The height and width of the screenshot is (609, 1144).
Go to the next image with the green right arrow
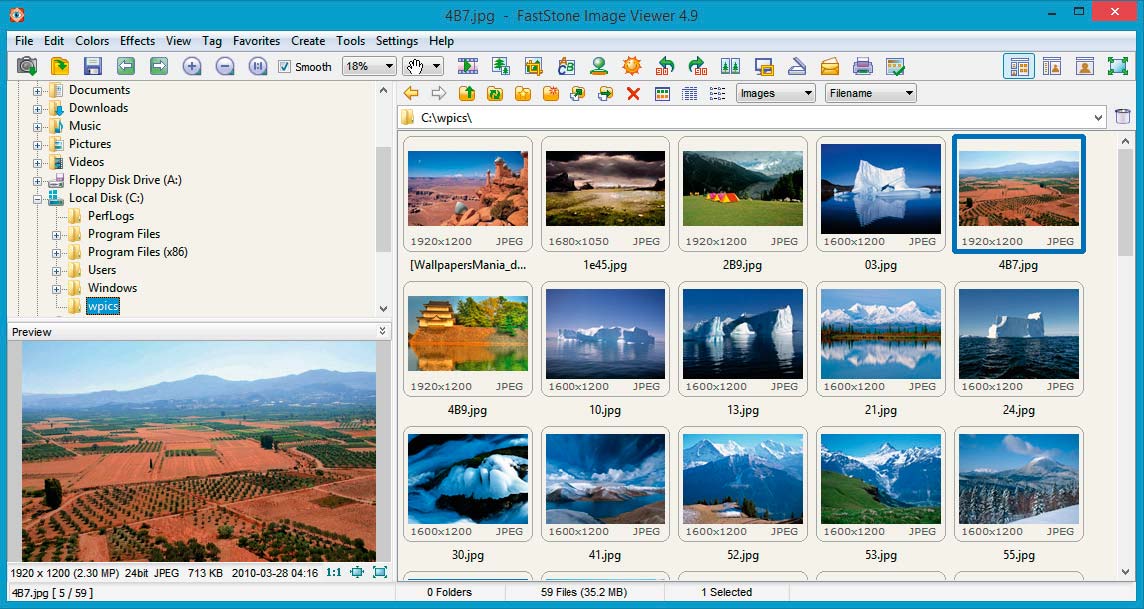158,66
